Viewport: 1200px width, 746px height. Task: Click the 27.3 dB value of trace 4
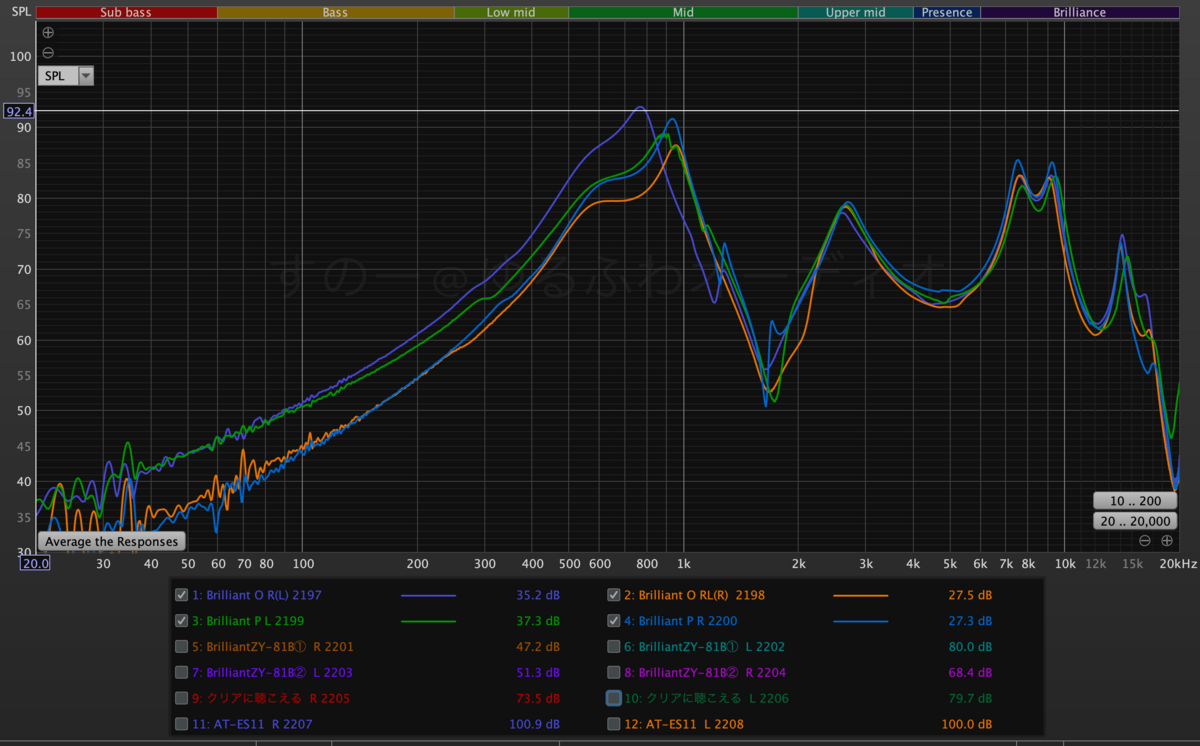tap(970, 621)
